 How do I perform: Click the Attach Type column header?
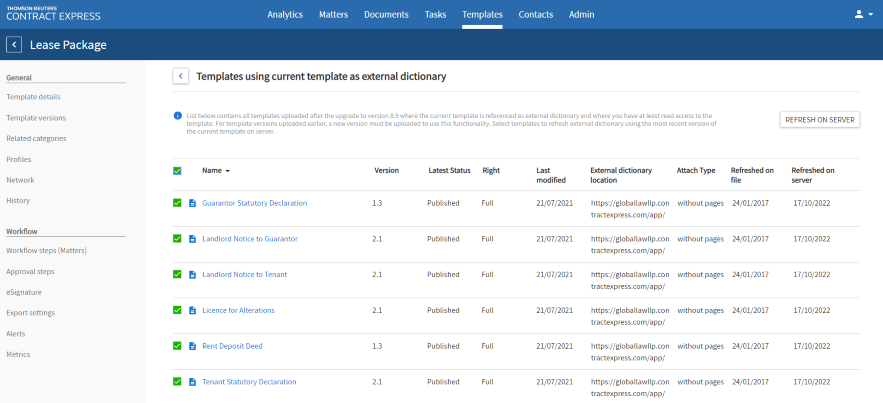[x=696, y=171]
